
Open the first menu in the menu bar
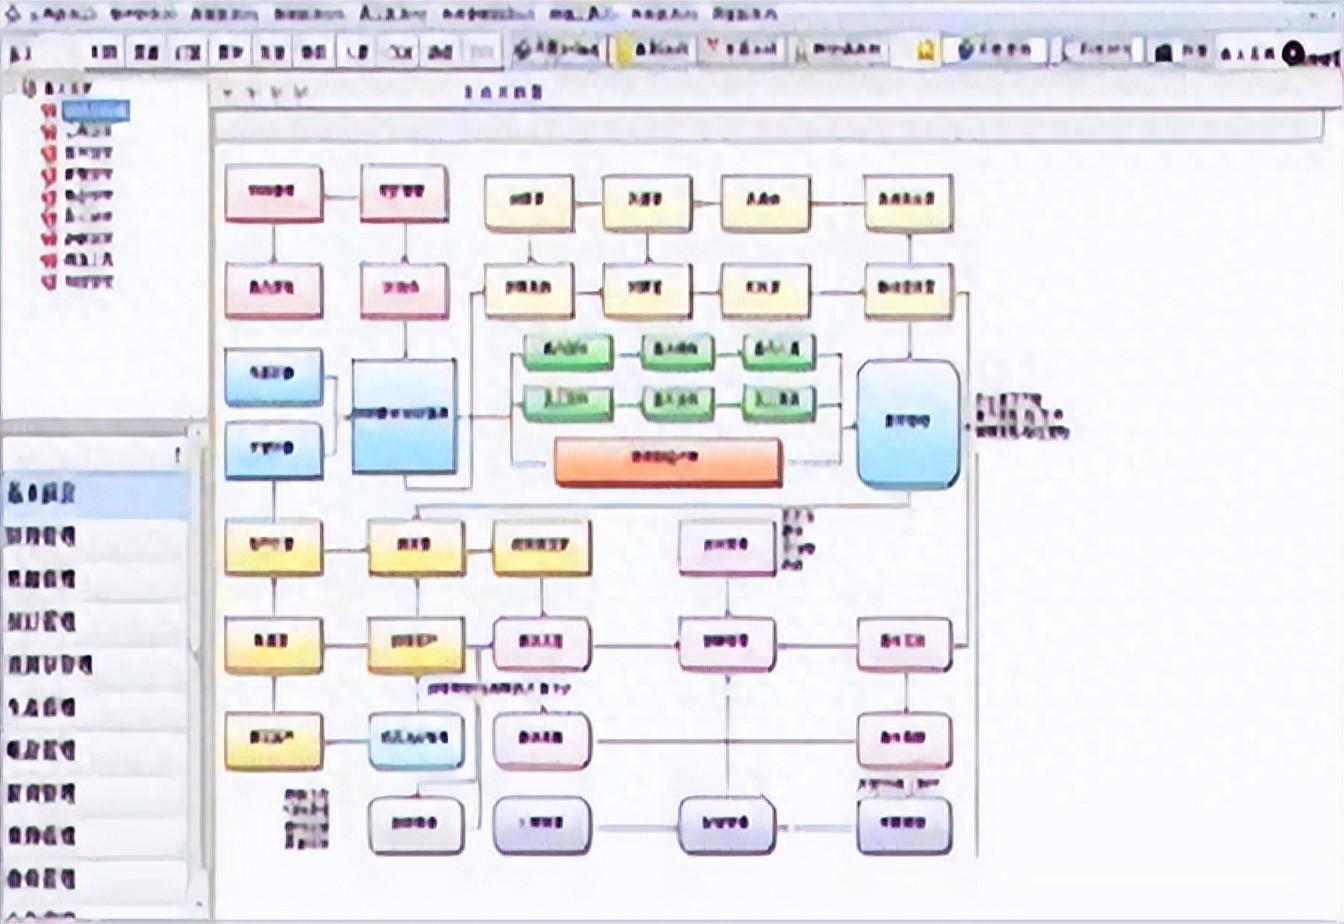(x=63, y=15)
